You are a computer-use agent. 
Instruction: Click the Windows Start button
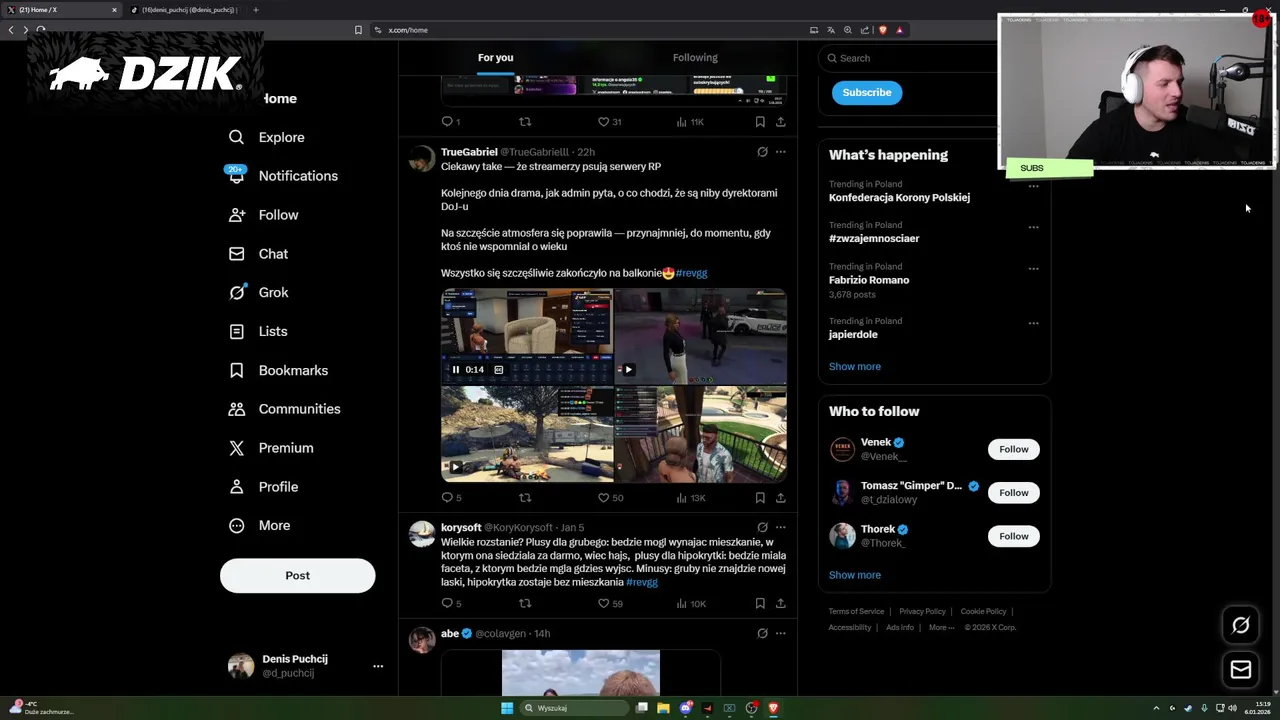click(507, 708)
